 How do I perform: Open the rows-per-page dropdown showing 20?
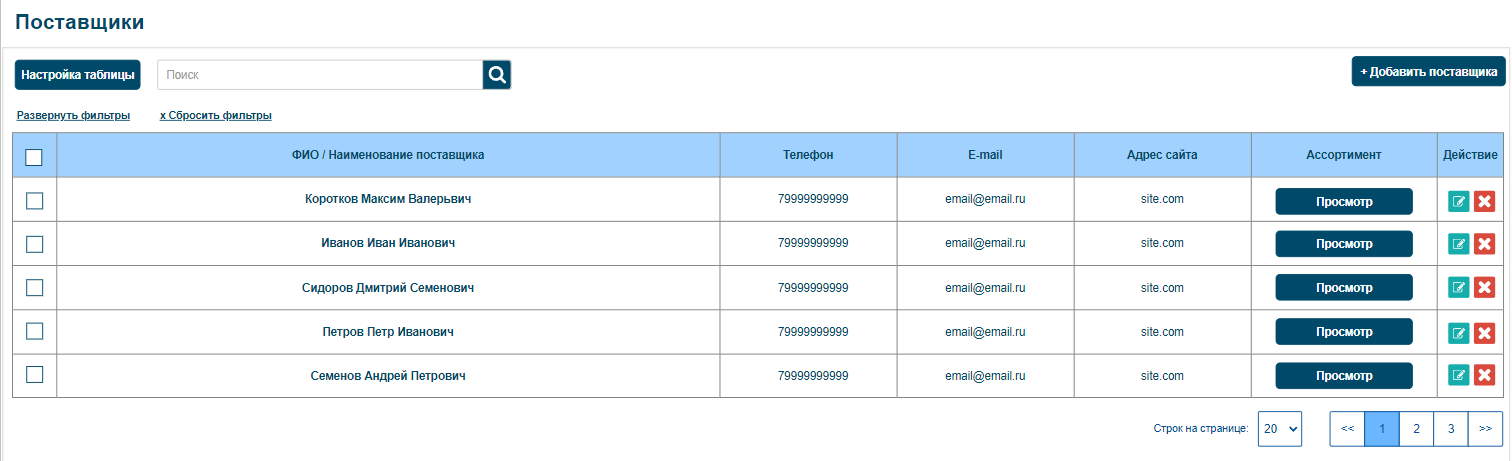pyautogui.click(x=1280, y=428)
